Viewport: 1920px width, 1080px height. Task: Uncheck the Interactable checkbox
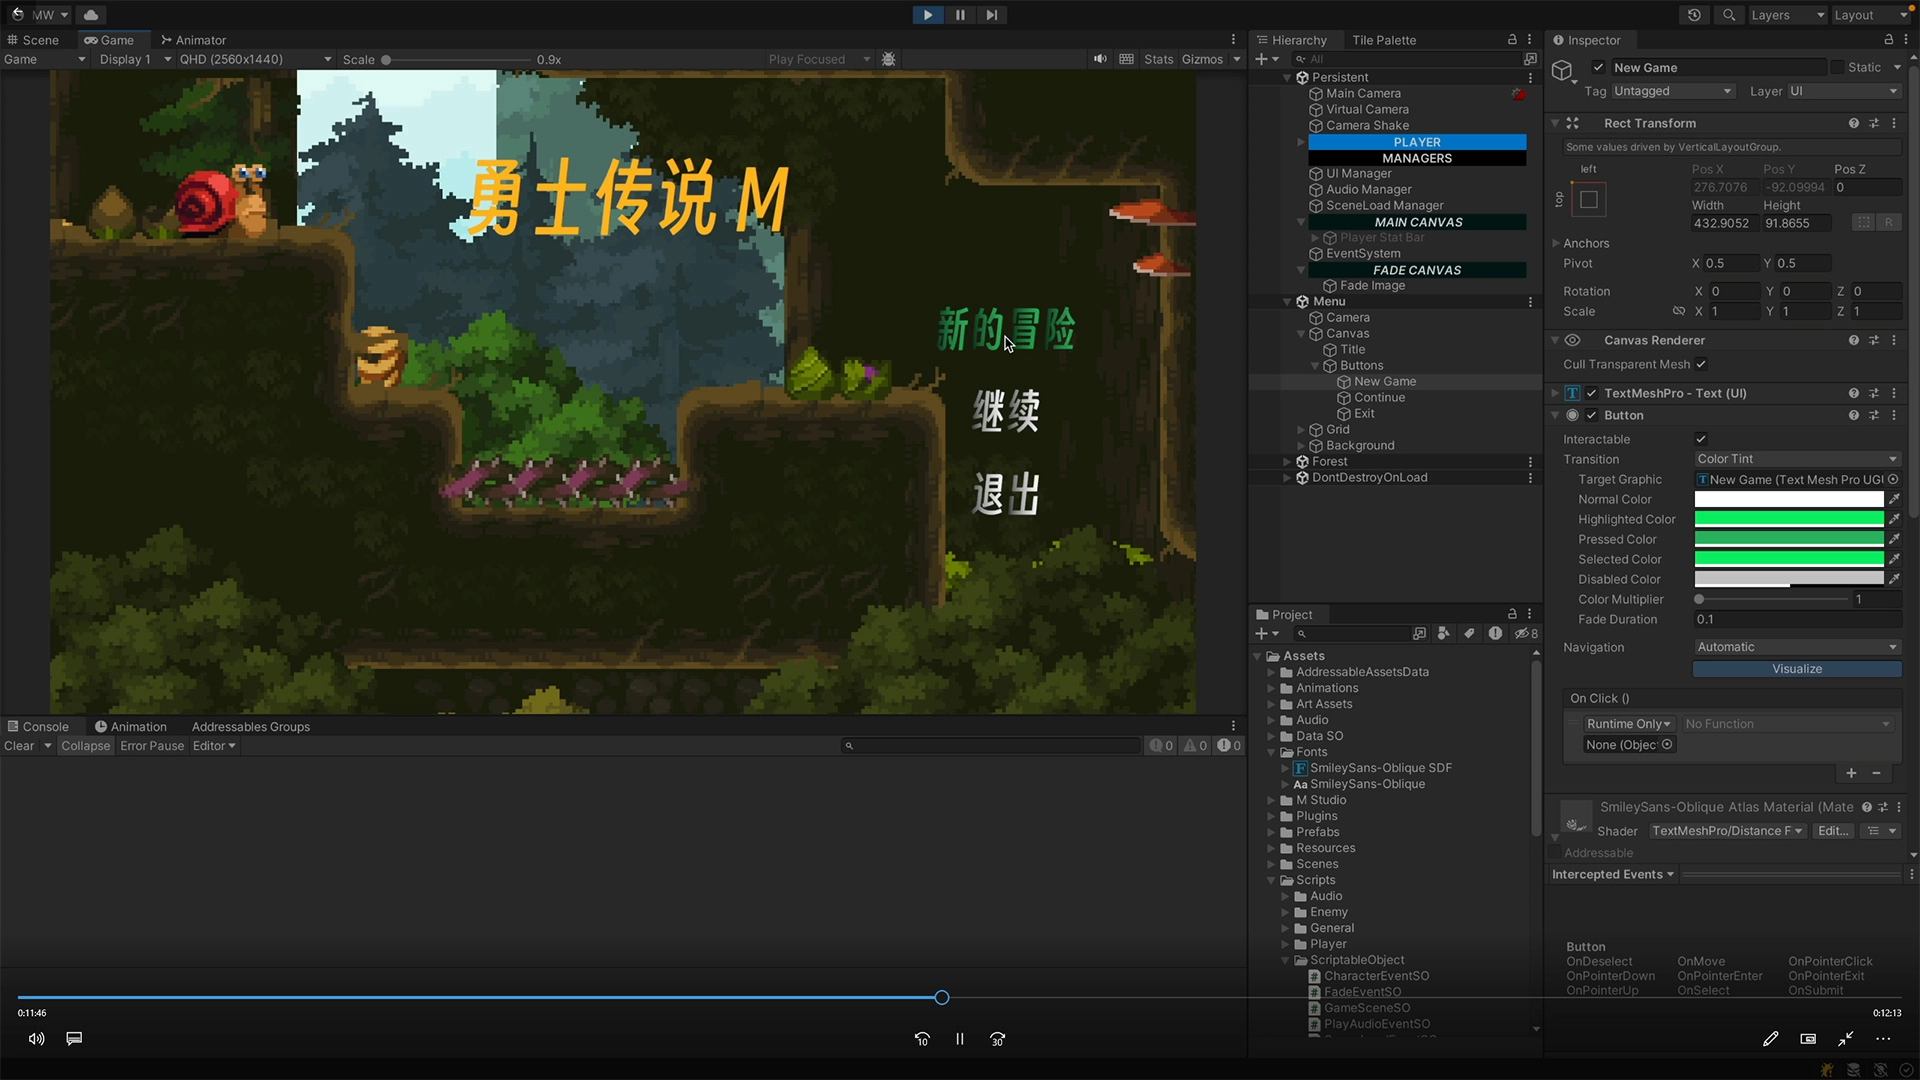[x=1701, y=439]
